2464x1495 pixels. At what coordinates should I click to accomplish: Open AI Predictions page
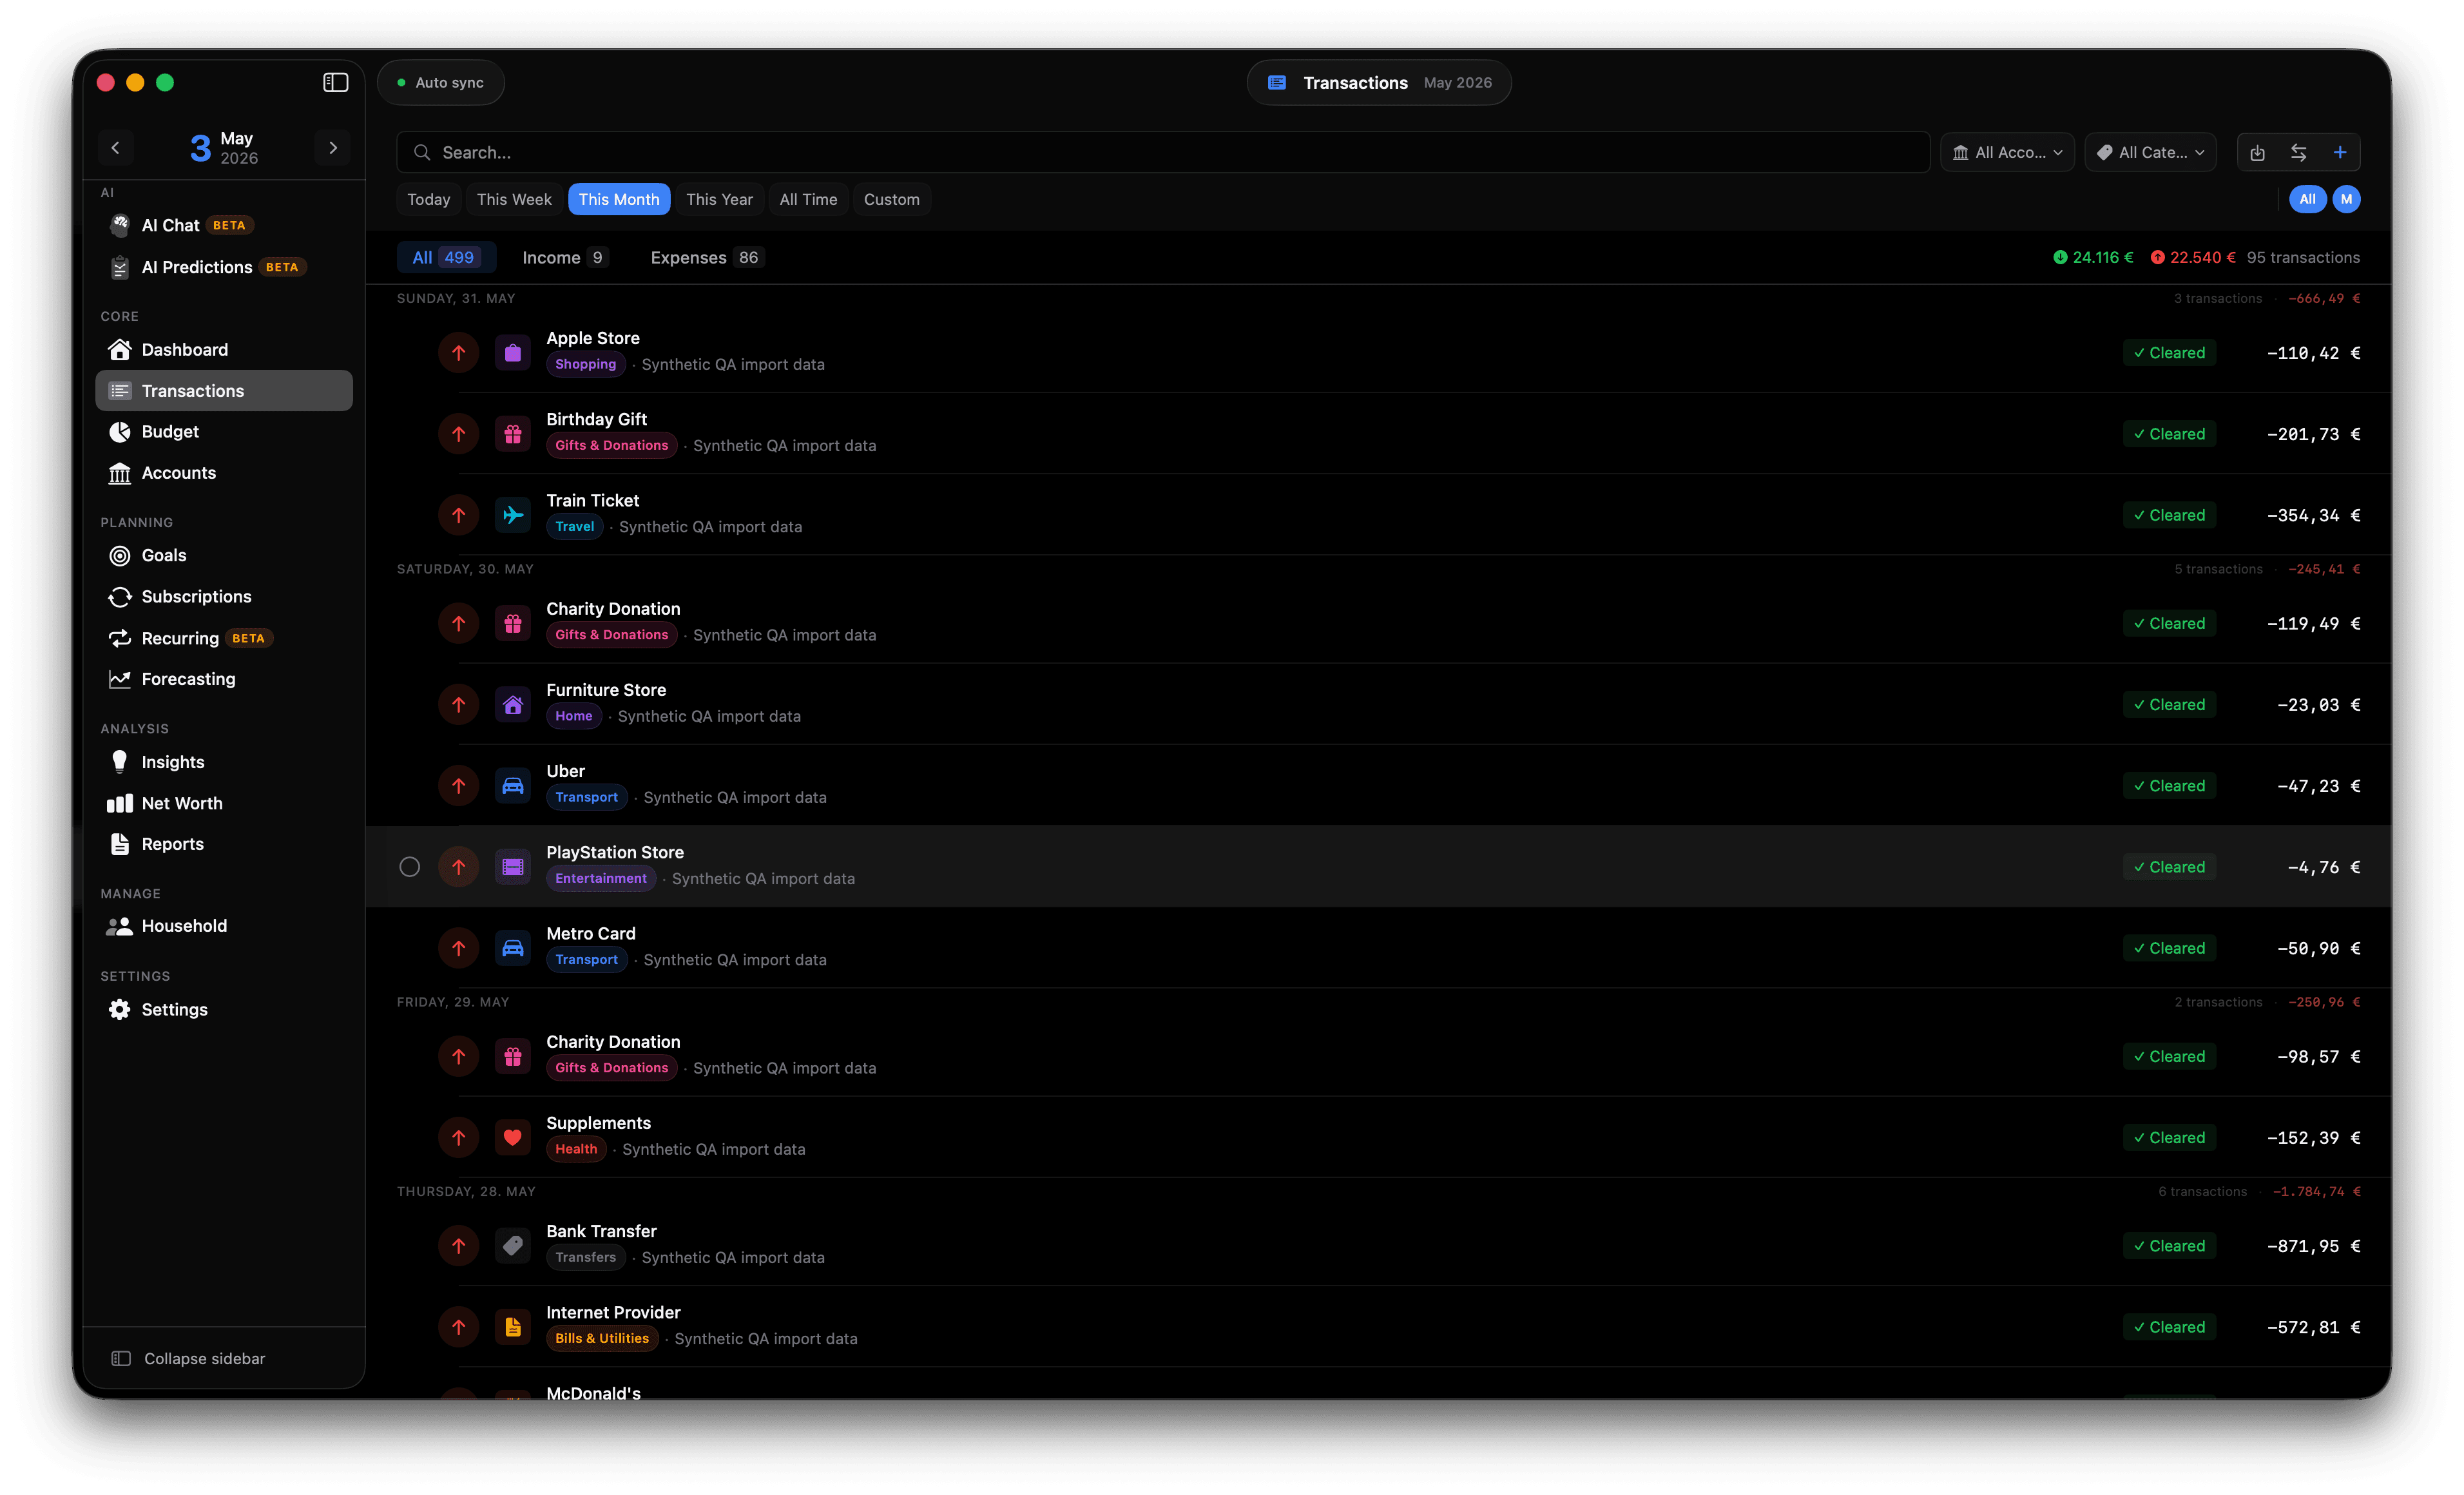click(x=224, y=267)
